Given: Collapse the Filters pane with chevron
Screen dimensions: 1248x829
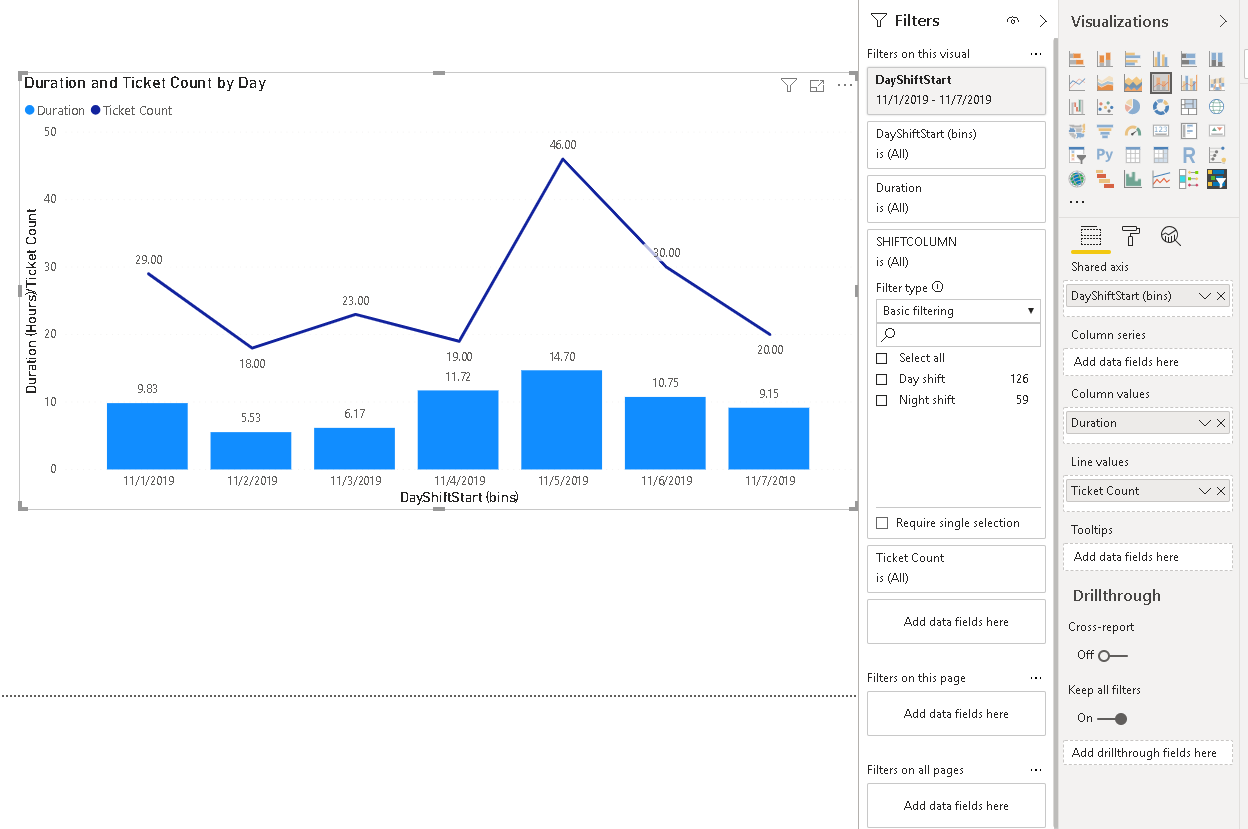Looking at the screenshot, I should tap(1043, 21).
